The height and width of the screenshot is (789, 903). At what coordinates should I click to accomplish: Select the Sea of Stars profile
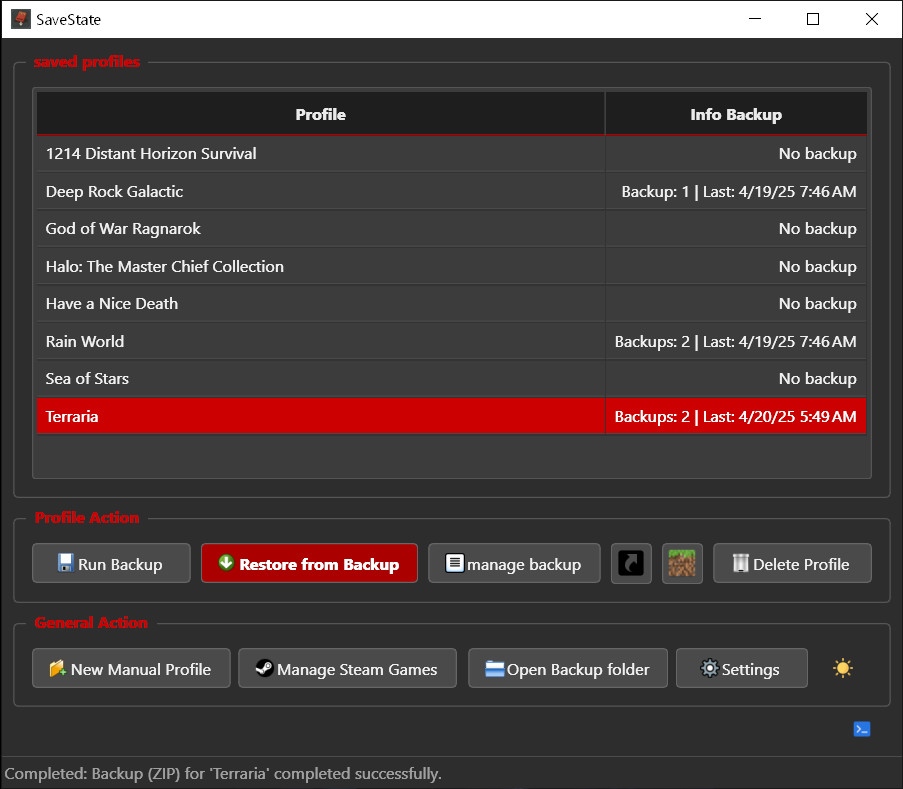321,378
